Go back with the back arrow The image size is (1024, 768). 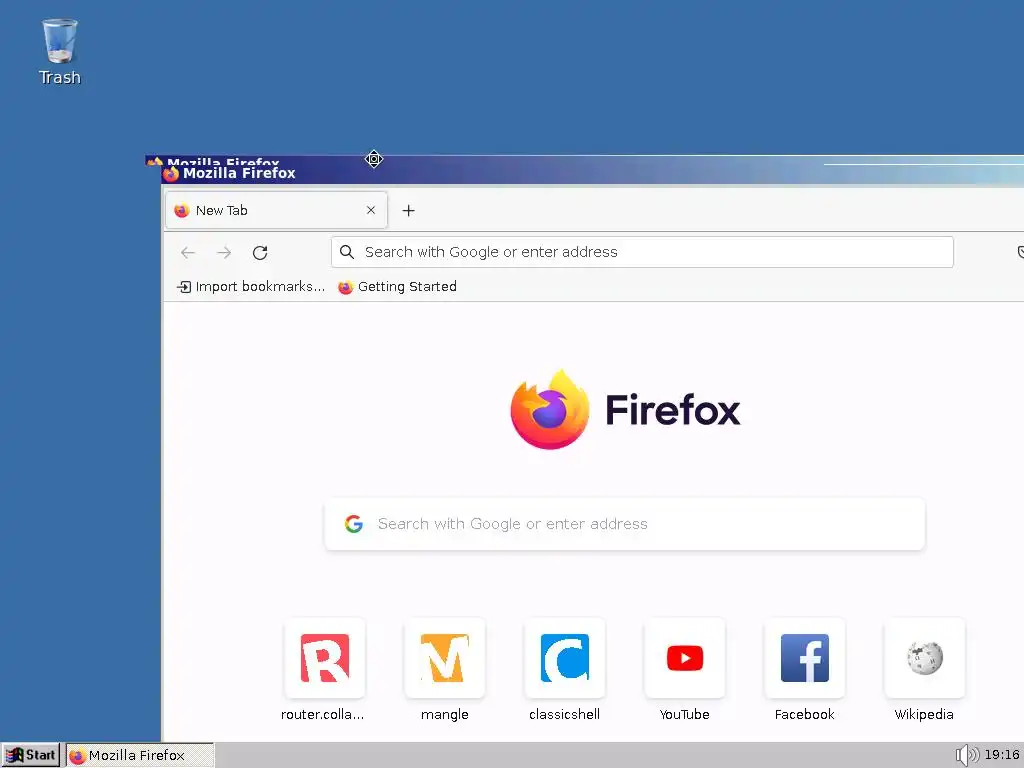[x=188, y=252]
